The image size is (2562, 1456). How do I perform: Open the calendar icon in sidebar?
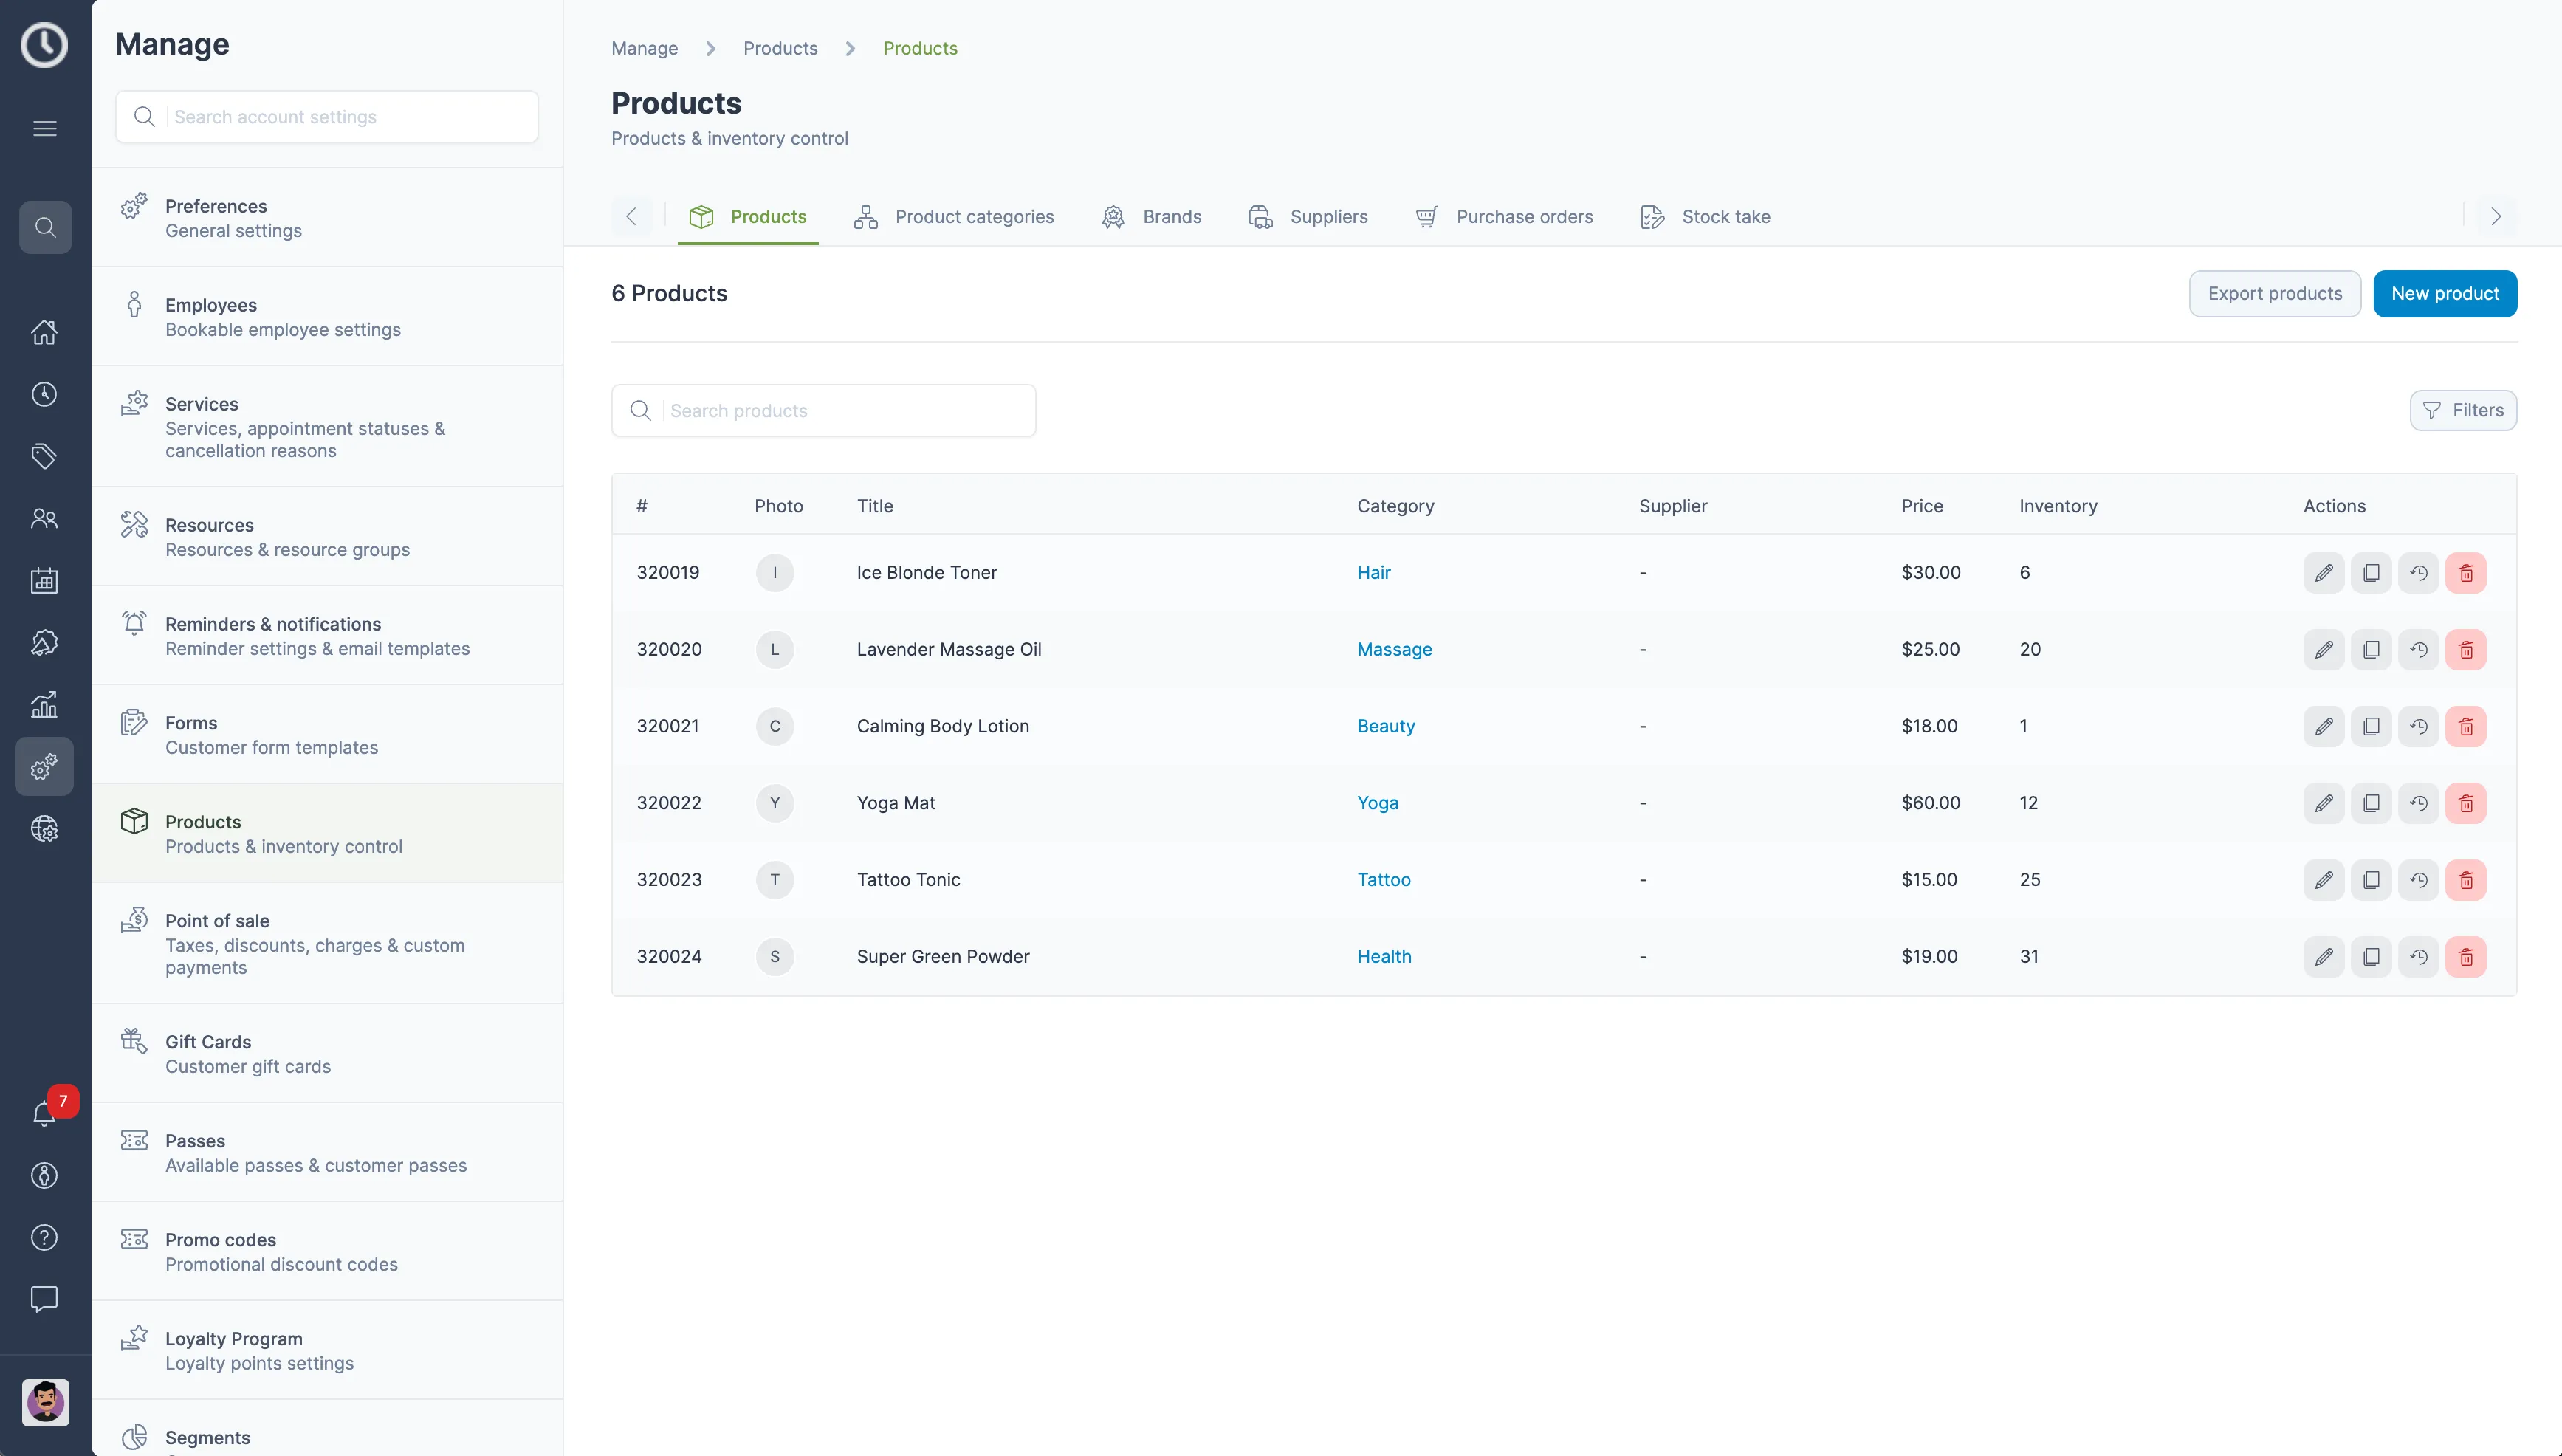click(x=44, y=580)
